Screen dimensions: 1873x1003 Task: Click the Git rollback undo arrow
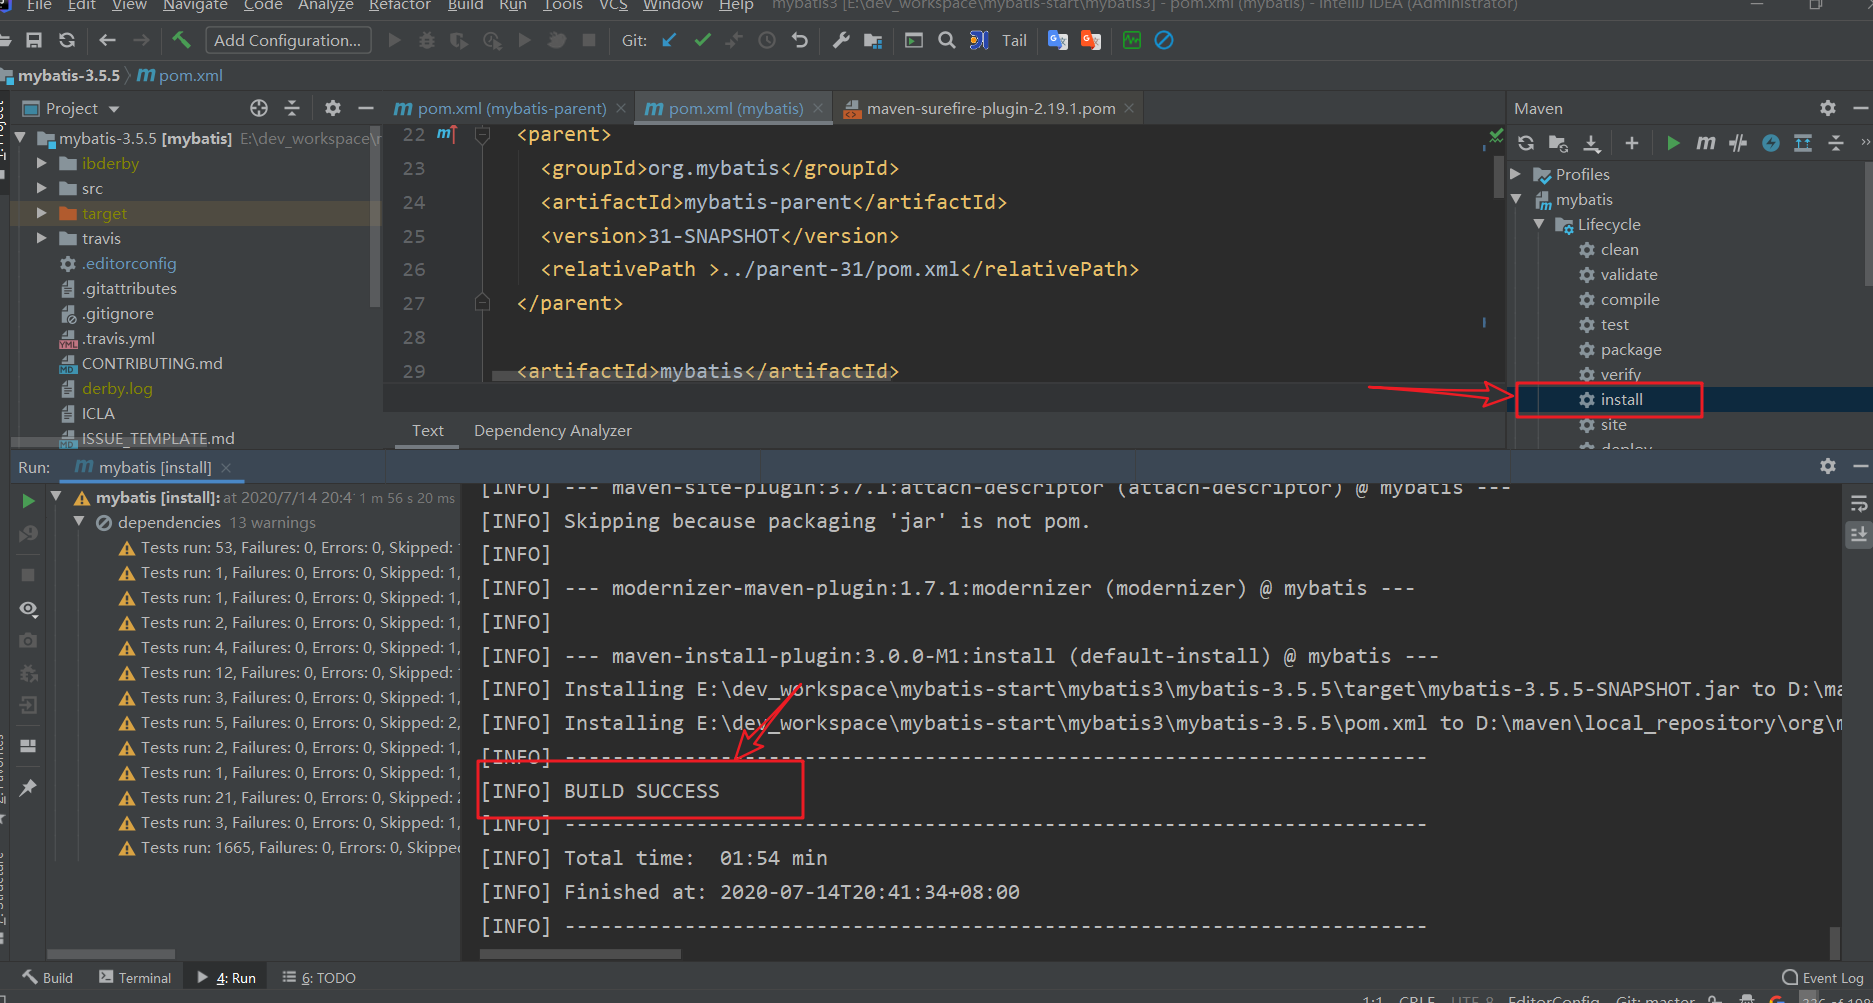click(x=800, y=41)
